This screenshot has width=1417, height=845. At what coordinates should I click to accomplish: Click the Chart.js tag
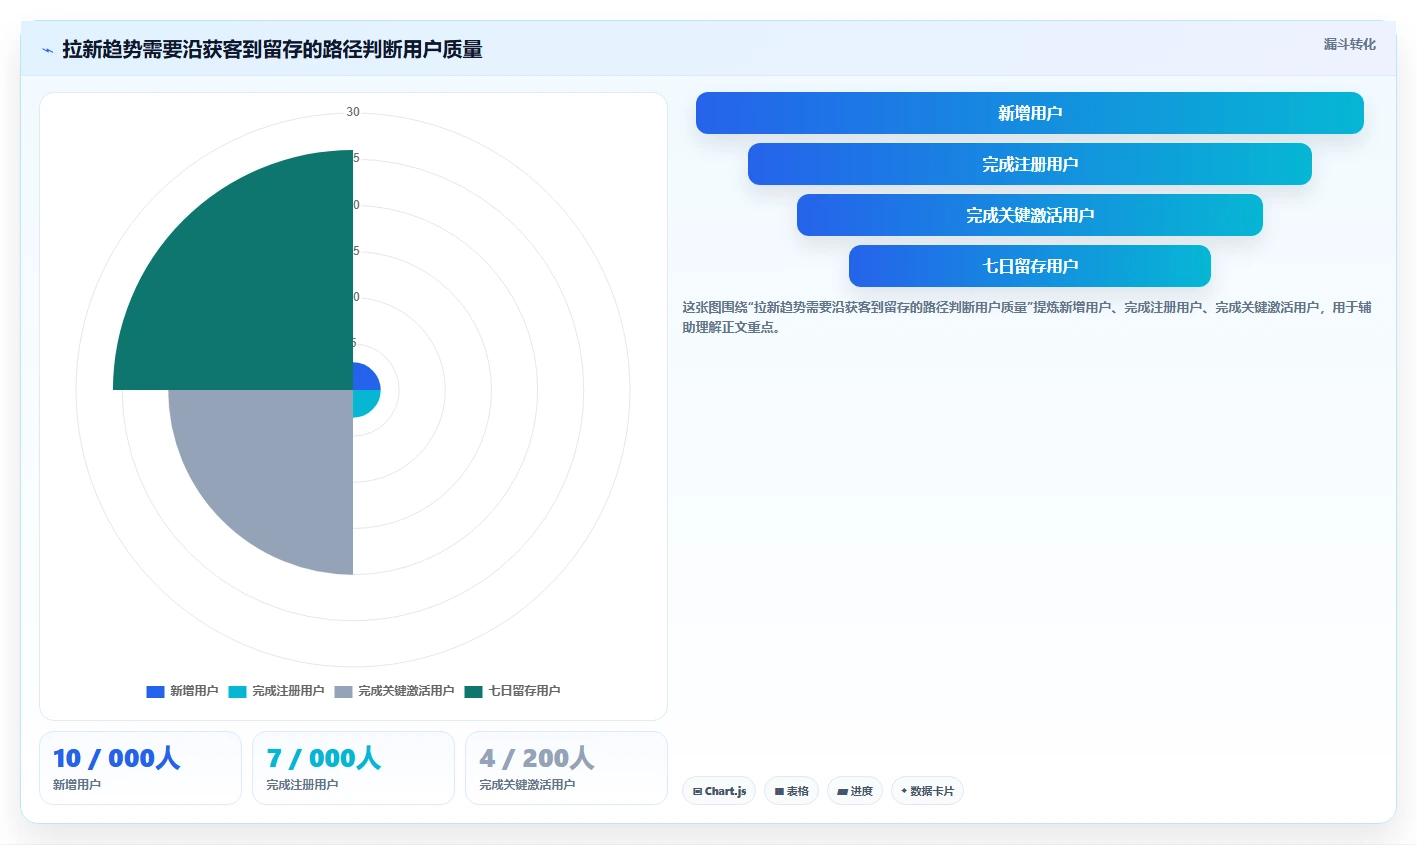719,791
